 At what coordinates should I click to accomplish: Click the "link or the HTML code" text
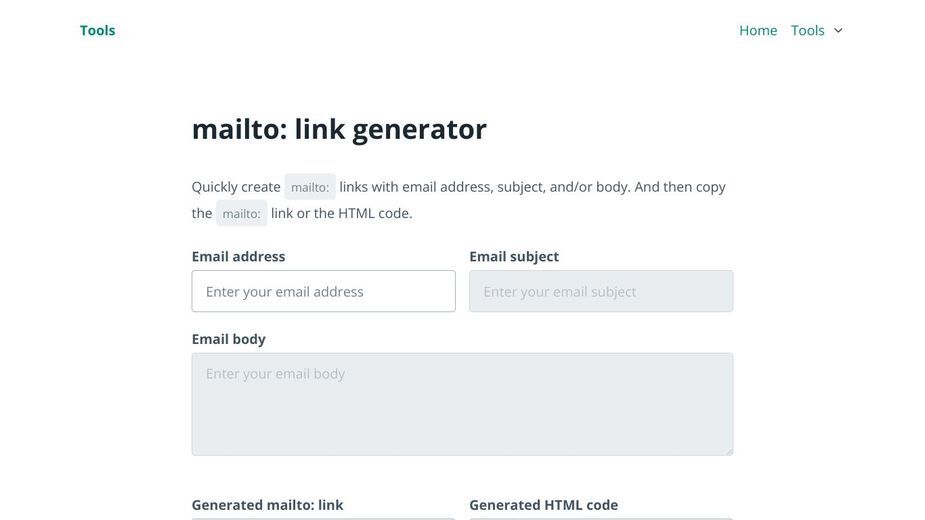[342, 213]
